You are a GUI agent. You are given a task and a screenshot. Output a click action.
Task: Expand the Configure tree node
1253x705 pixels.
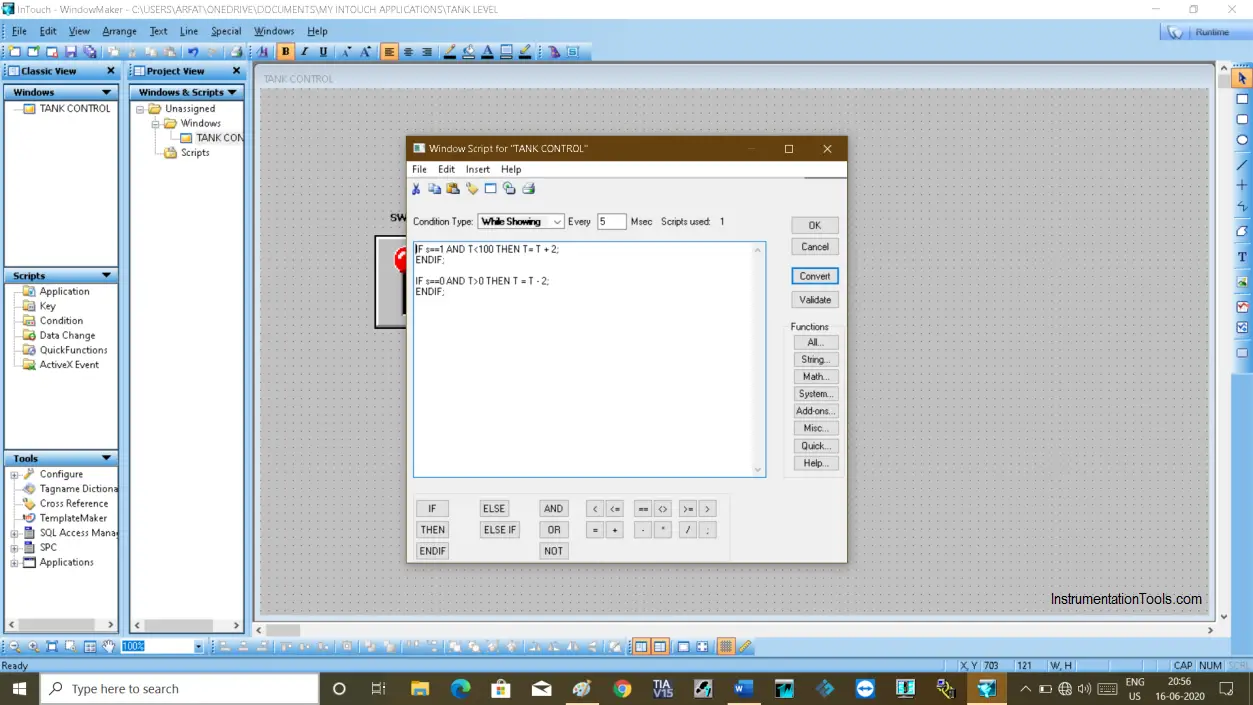point(15,475)
